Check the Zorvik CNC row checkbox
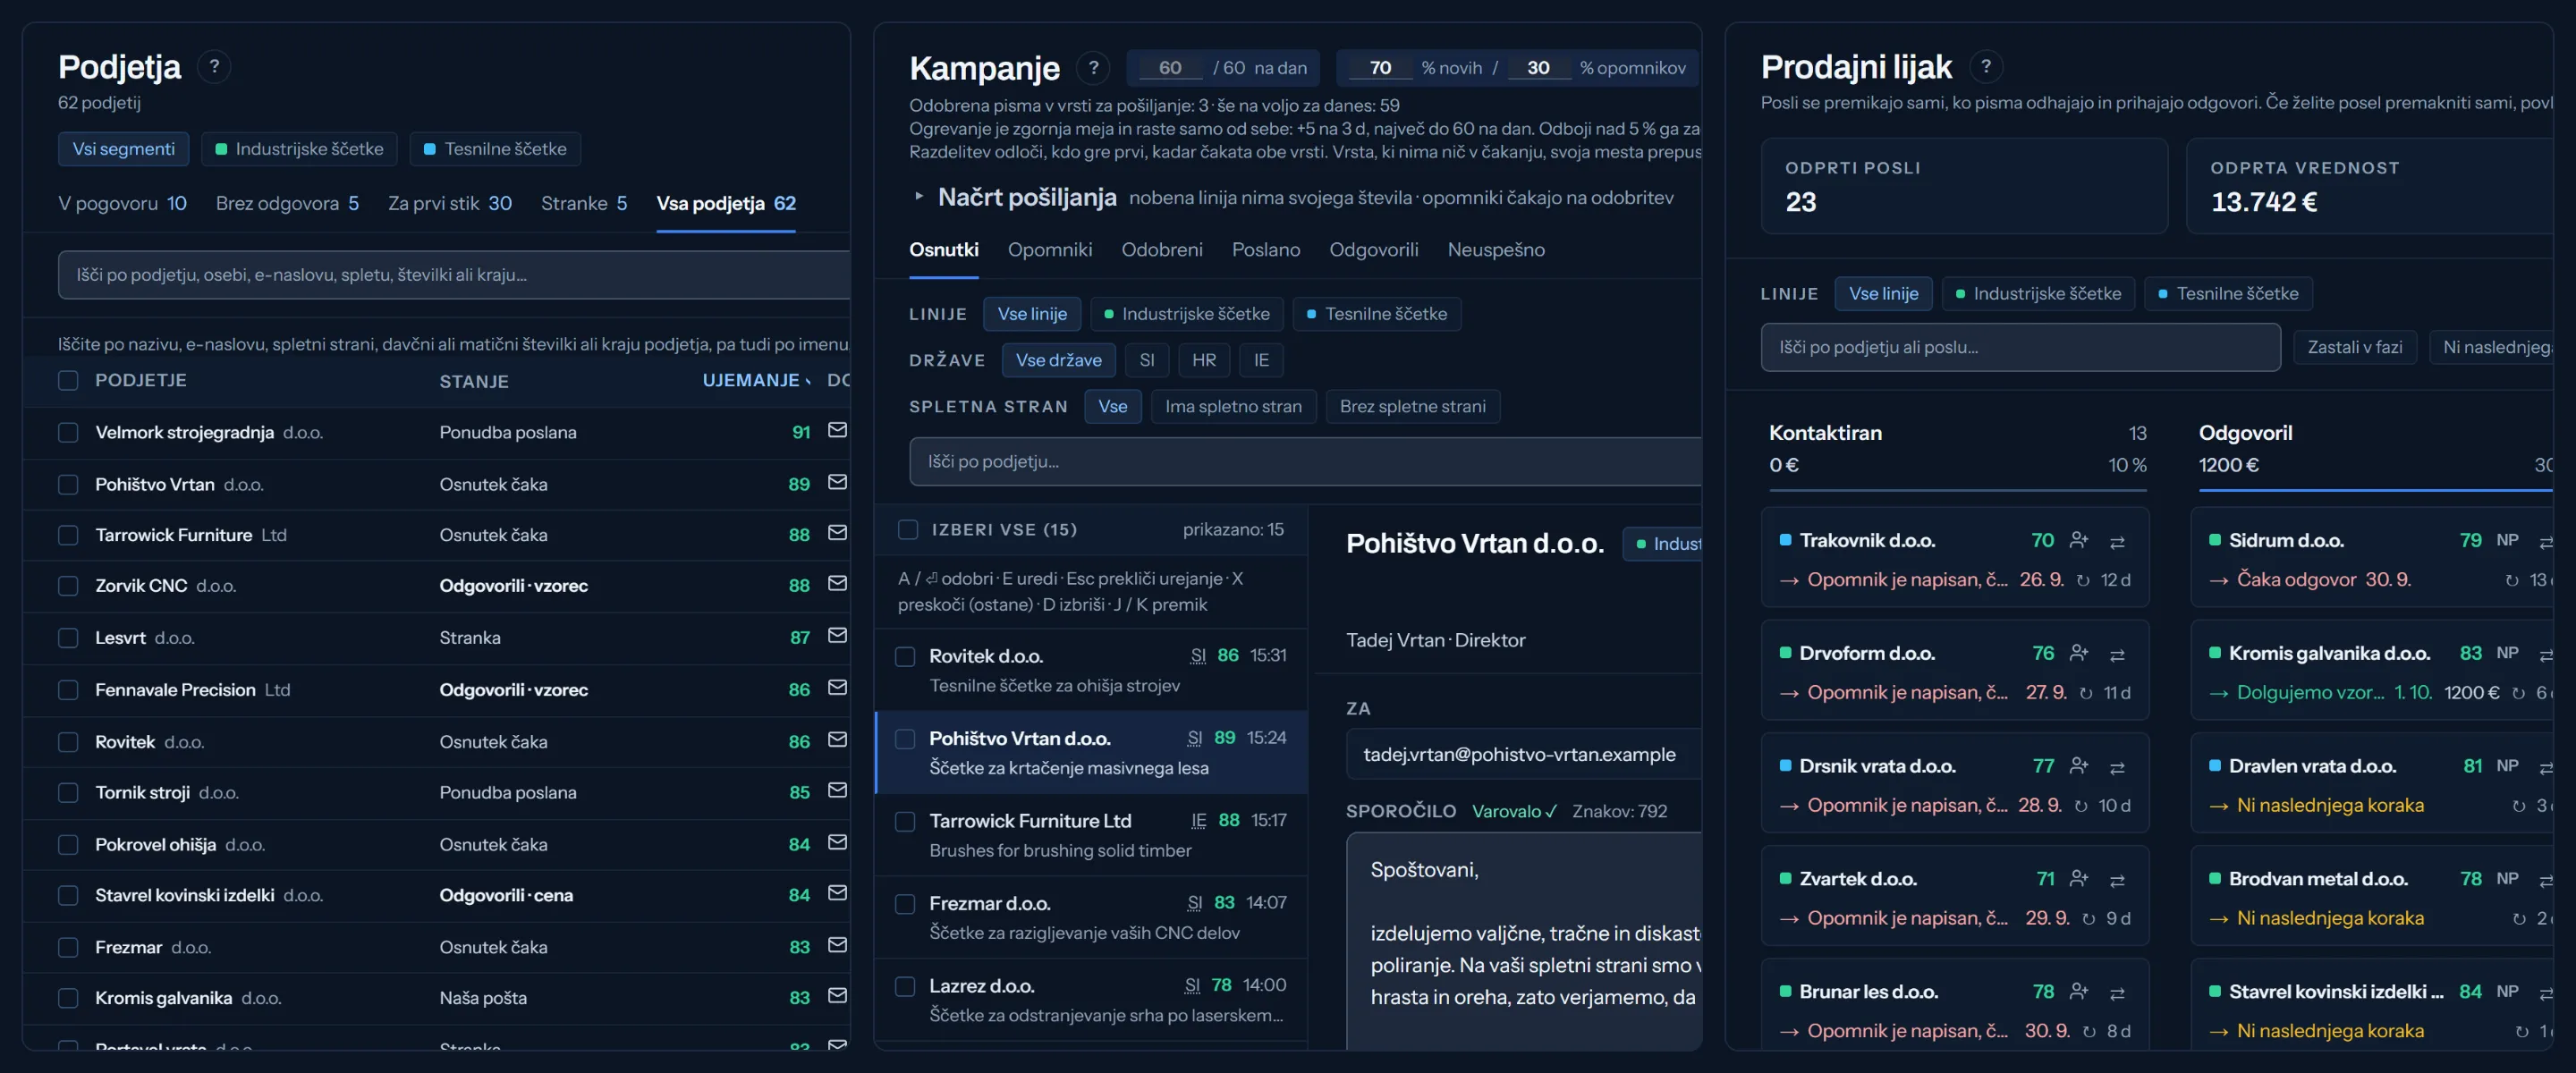 tap(68, 586)
